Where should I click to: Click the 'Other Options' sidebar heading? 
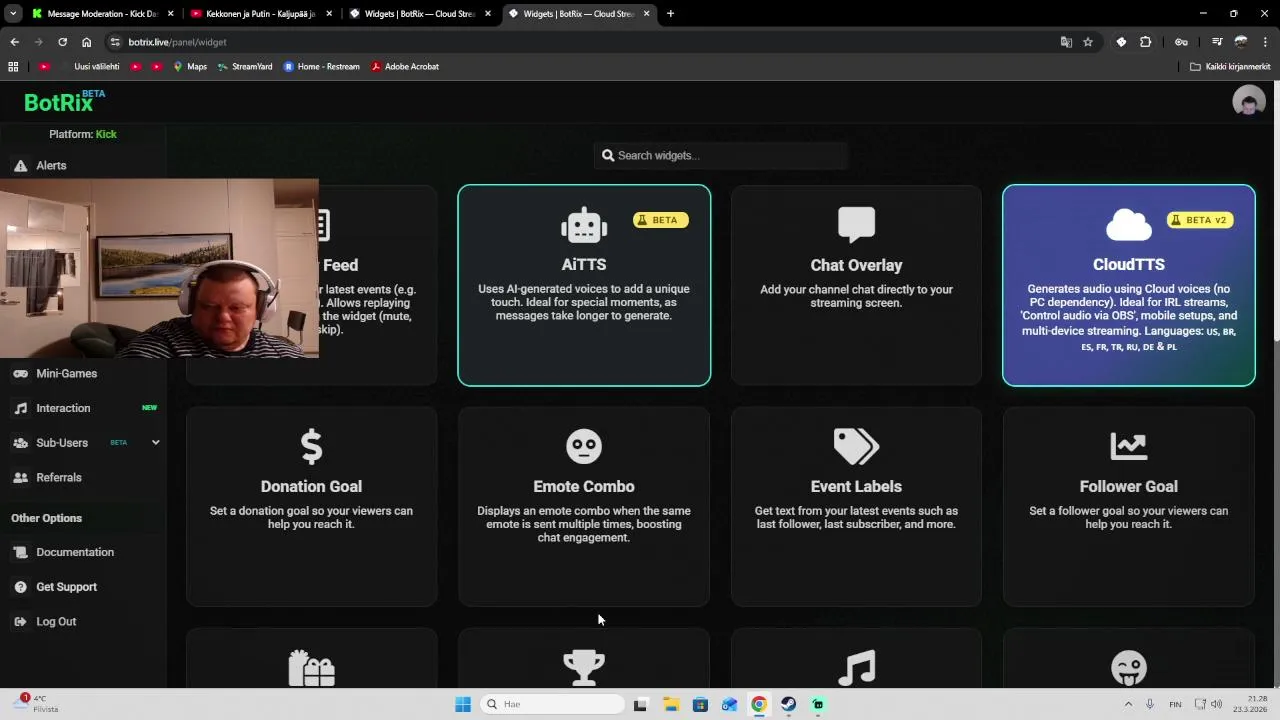point(46,518)
